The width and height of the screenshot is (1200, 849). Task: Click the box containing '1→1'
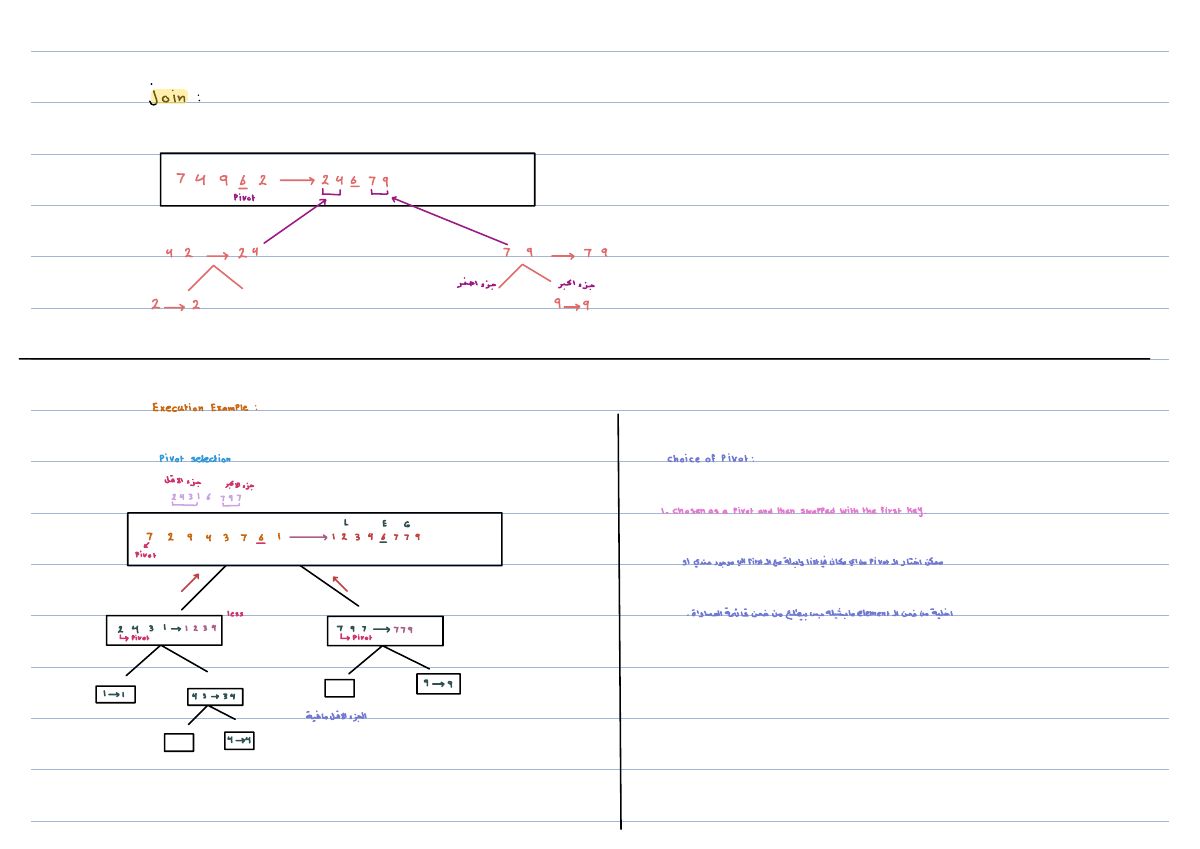pos(115,694)
